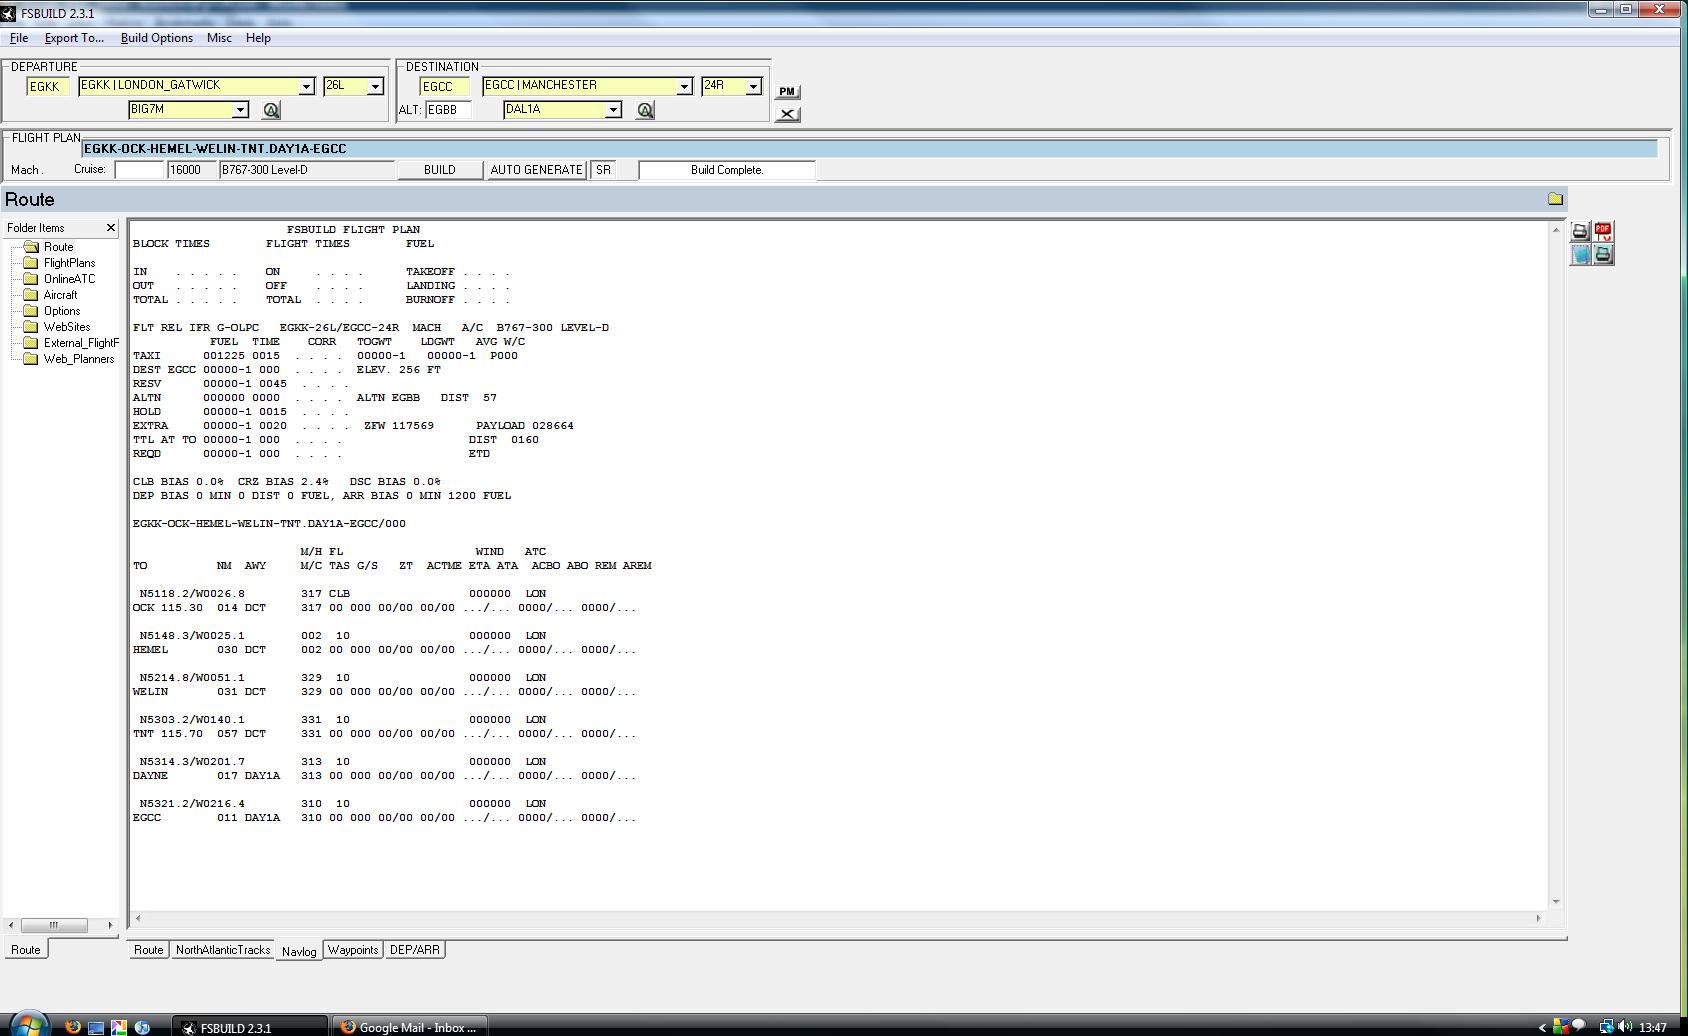The image size is (1688, 1036).
Task: Click the AUTO GENERATE button
Action: point(537,170)
